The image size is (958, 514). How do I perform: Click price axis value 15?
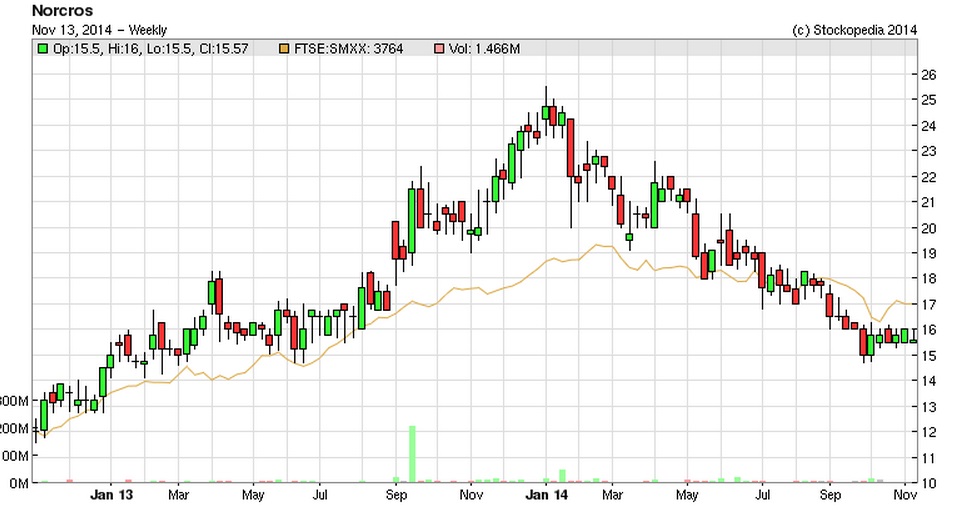pyautogui.click(x=929, y=356)
